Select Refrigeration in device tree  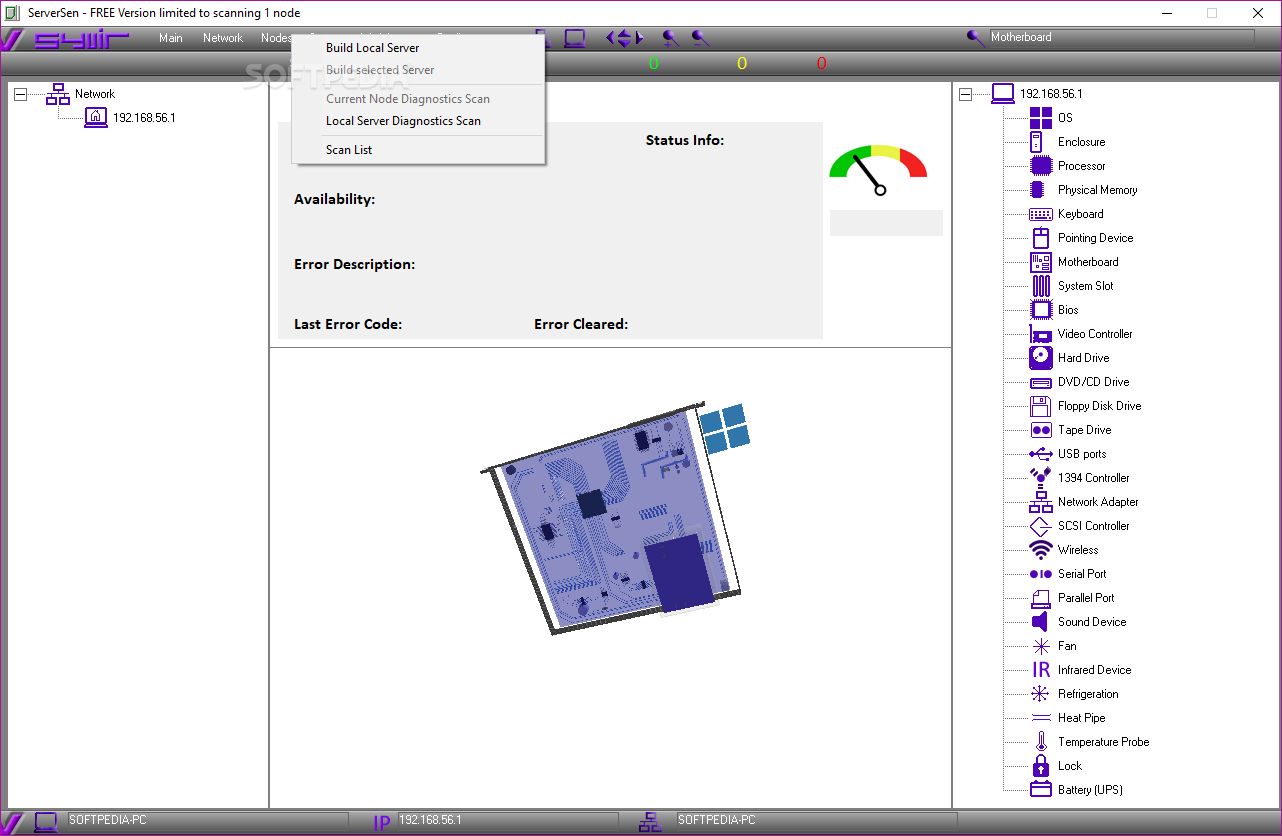(1088, 694)
